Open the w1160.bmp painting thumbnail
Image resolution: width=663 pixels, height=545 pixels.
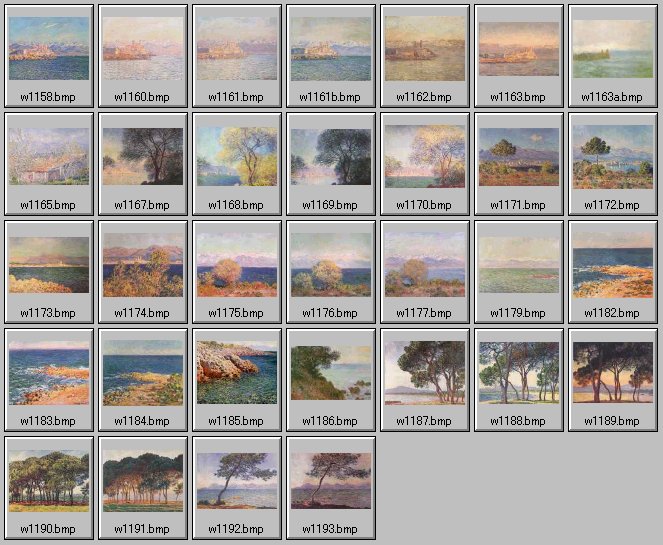143,52
